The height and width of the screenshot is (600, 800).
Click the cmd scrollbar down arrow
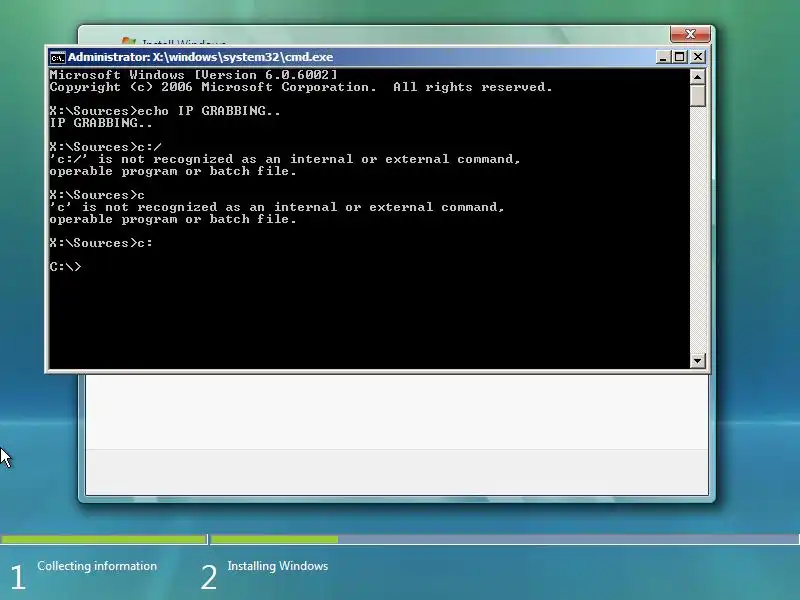[x=697, y=361]
